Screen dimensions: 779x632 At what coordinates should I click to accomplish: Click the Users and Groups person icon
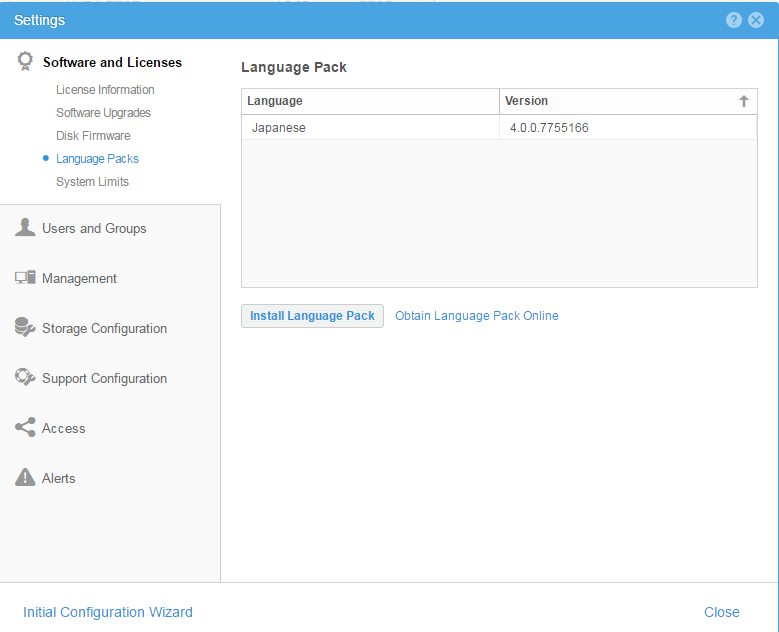click(x=25, y=228)
